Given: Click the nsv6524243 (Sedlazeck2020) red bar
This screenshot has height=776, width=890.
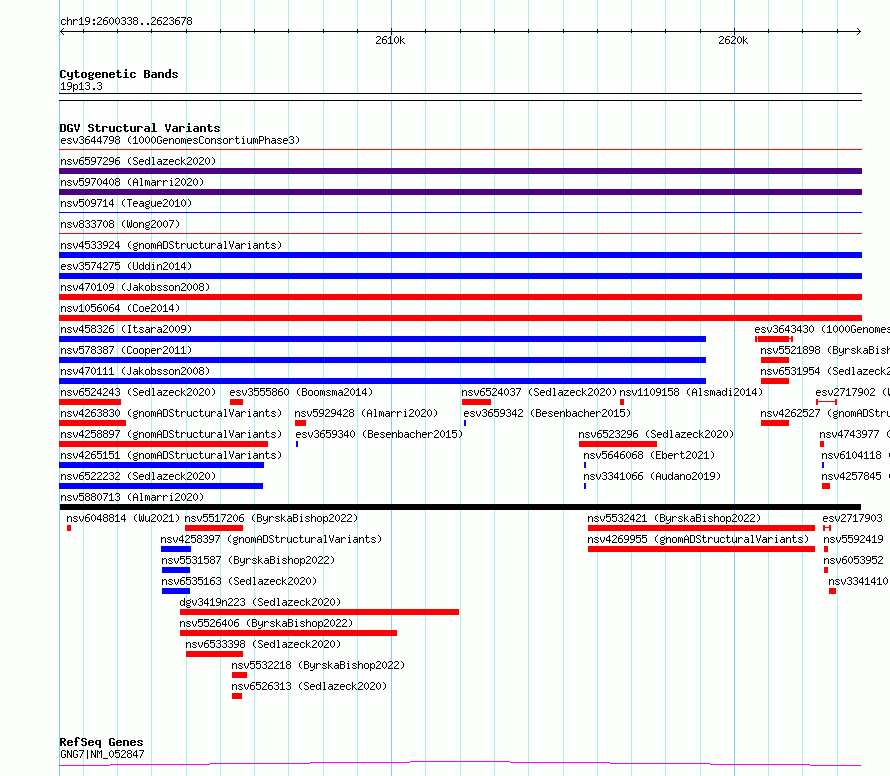Looking at the screenshot, I should (x=90, y=402).
